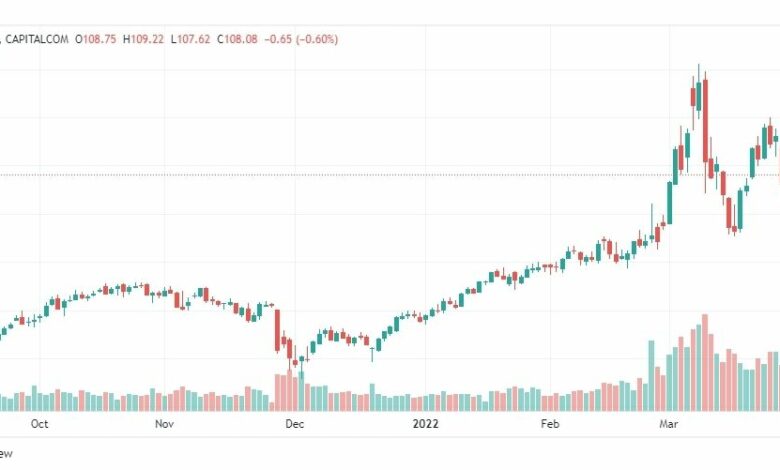The height and width of the screenshot is (470, 780).
Task: Click the tall green volume bar before Mar
Action: (x=651, y=376)
